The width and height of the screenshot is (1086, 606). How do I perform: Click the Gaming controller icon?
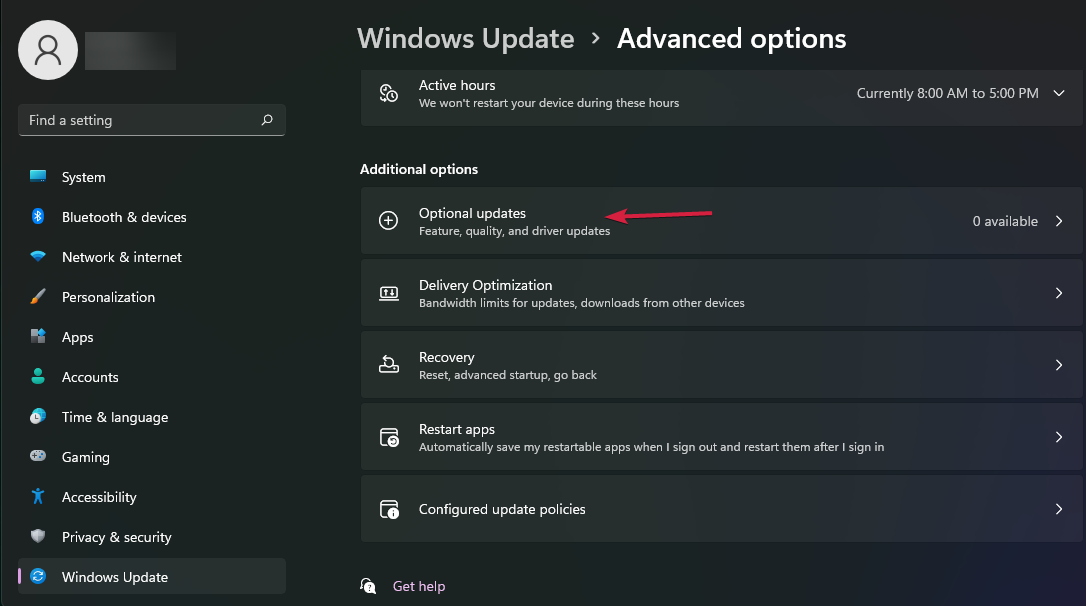[37, 457]
